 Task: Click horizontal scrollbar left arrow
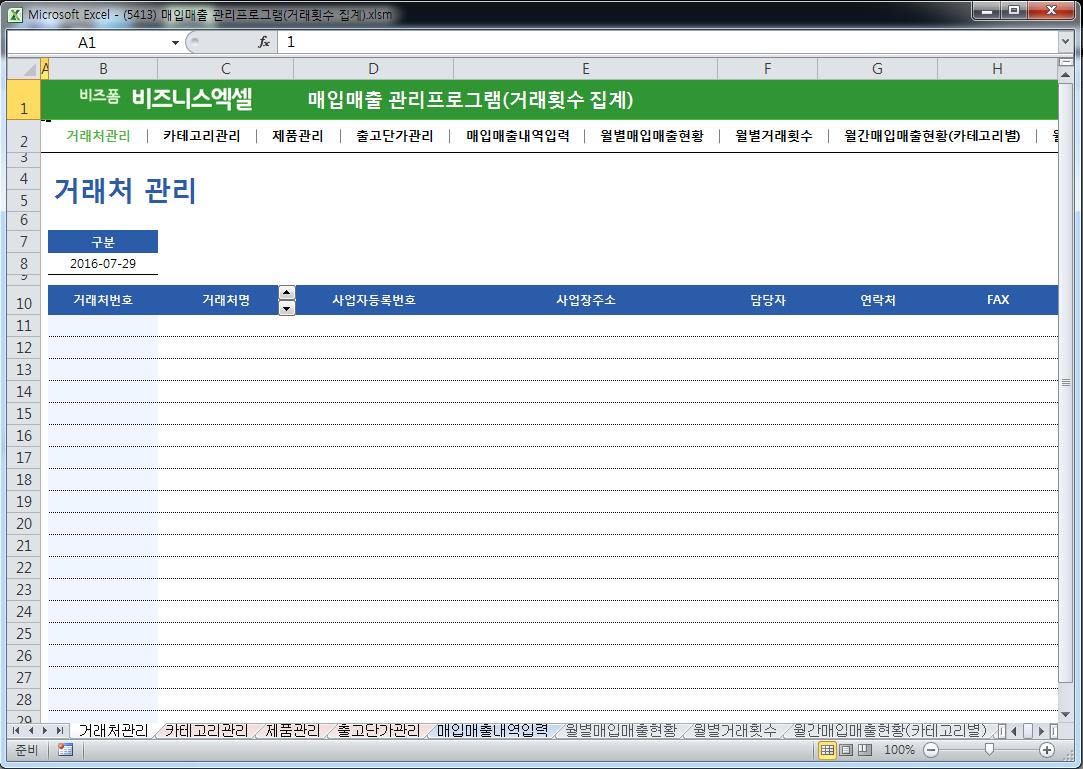[1013, 730]
